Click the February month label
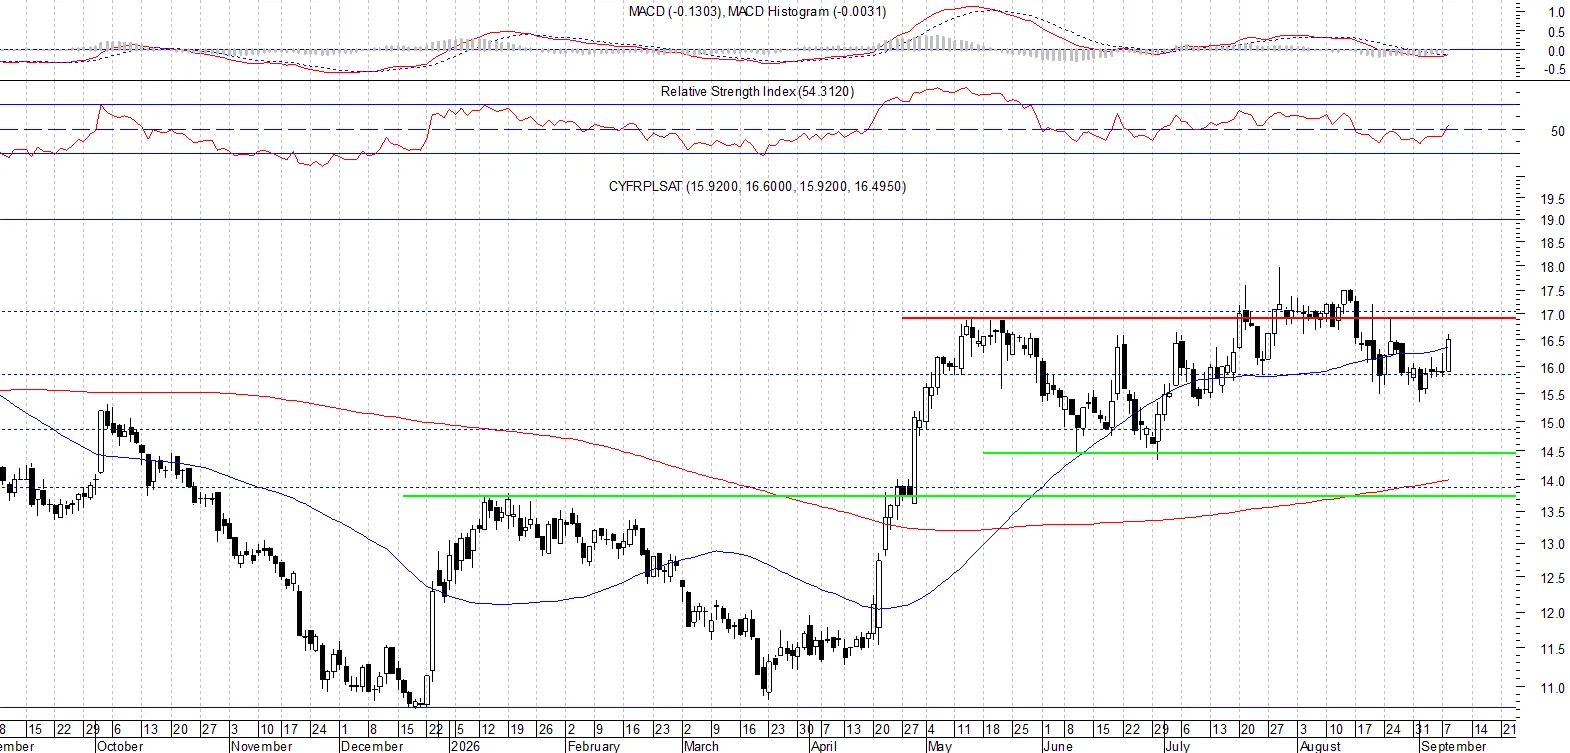 593,746
